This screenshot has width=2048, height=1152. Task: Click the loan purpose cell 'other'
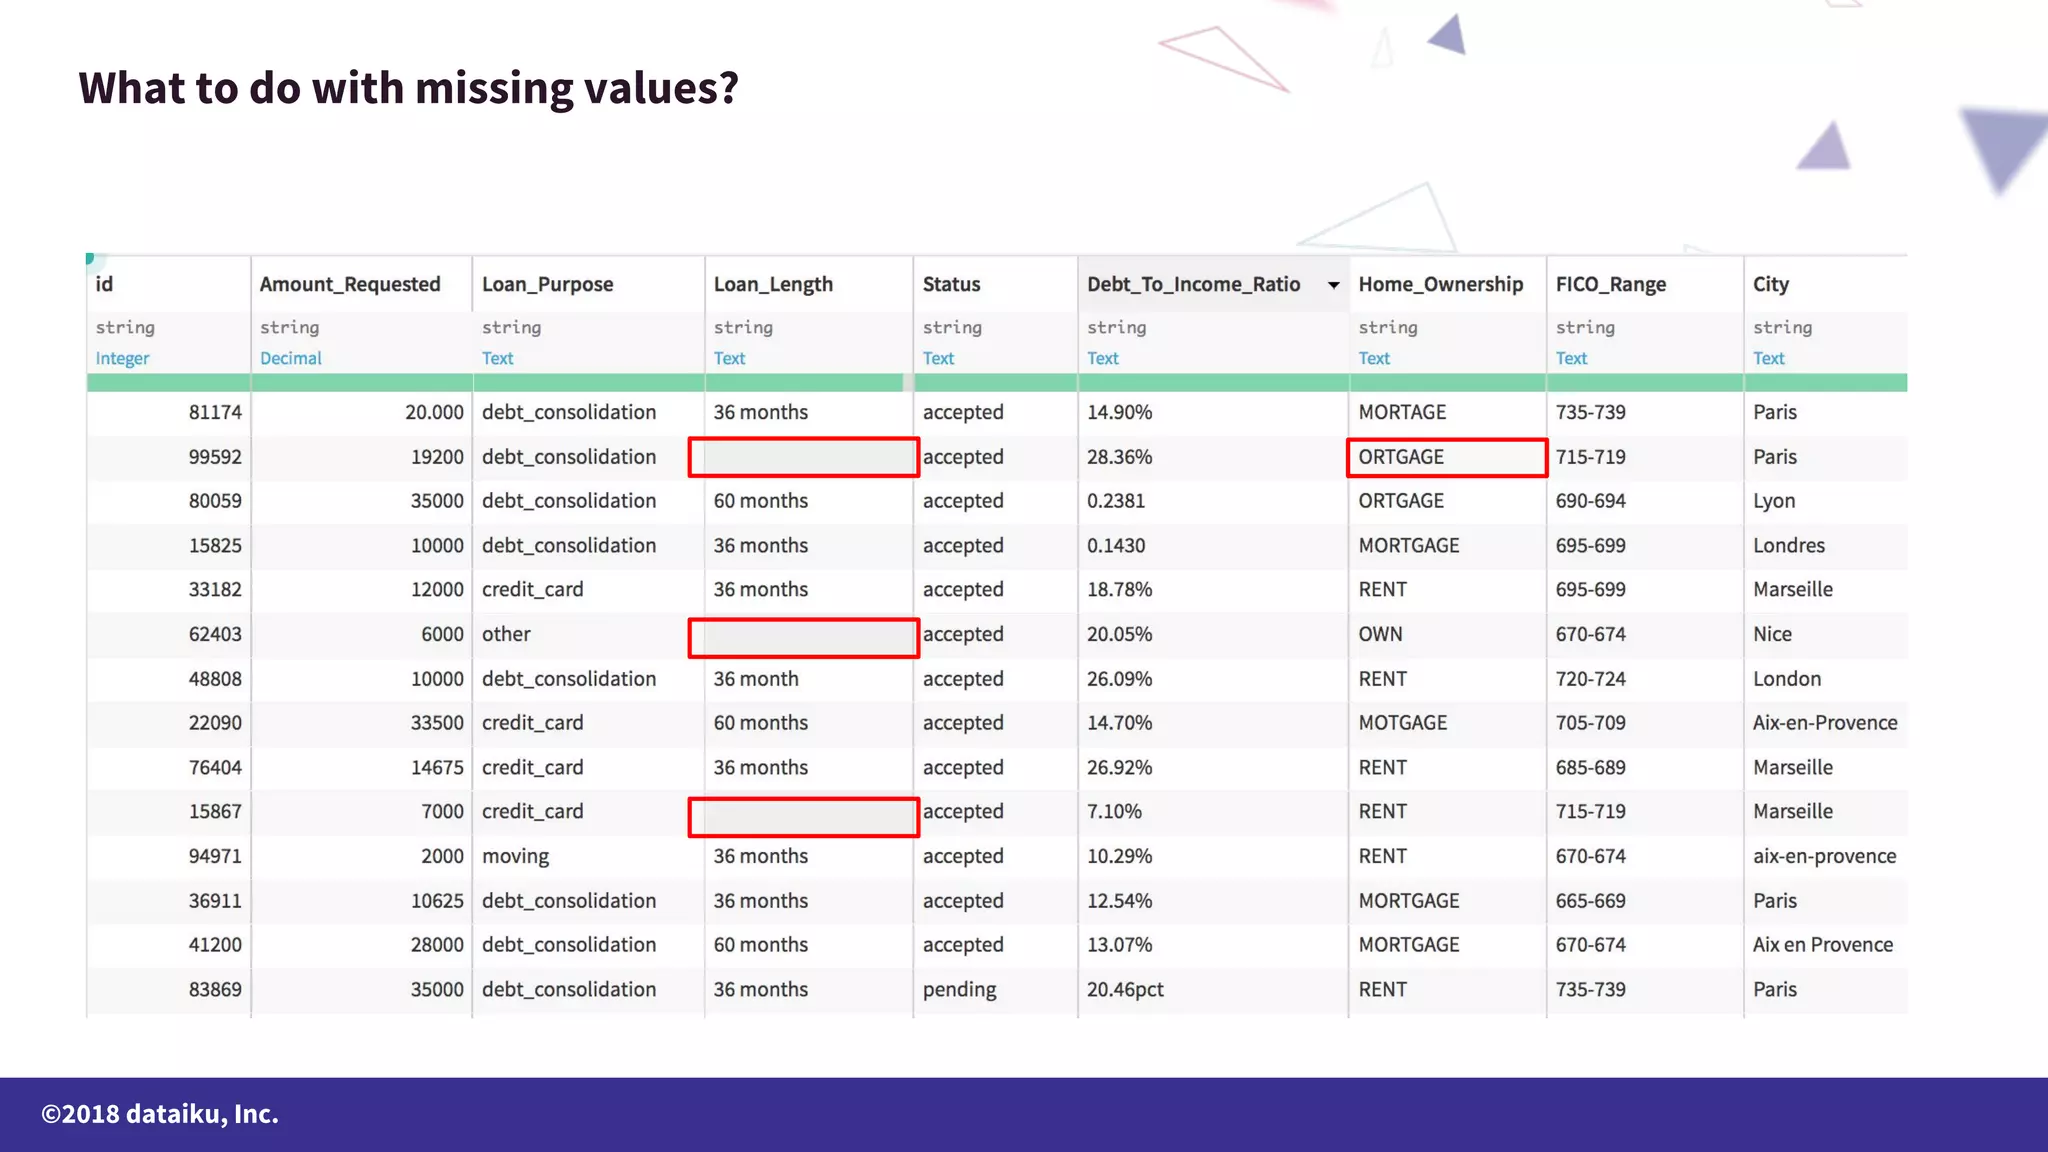pyautogui.click(x=506, y=634)
